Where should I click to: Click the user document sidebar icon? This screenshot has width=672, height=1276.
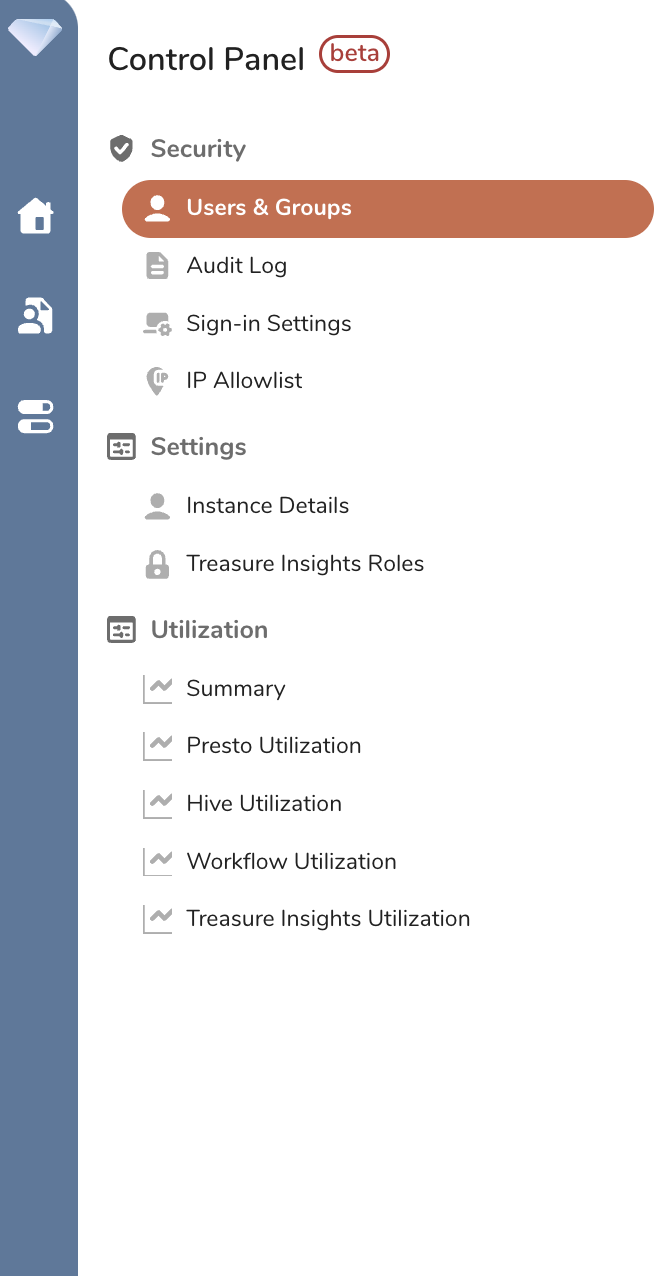tap(36, 316)
